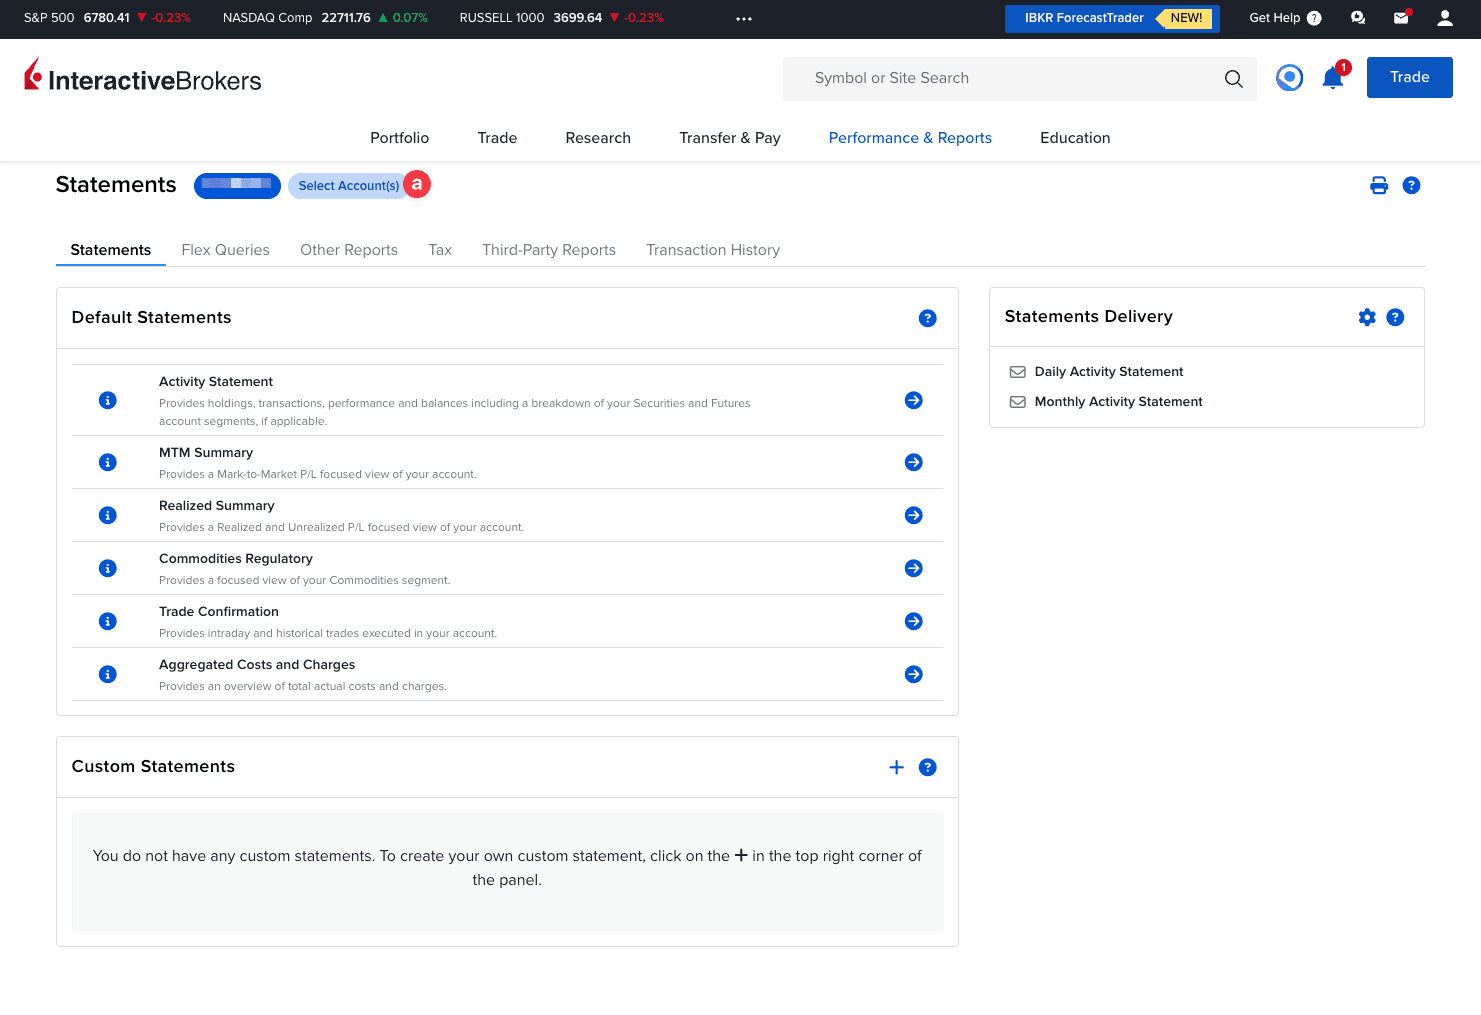The height and width of the screenshot is (1015, 1481).
Task: Show info for MTM Summary
Action: 108,462
